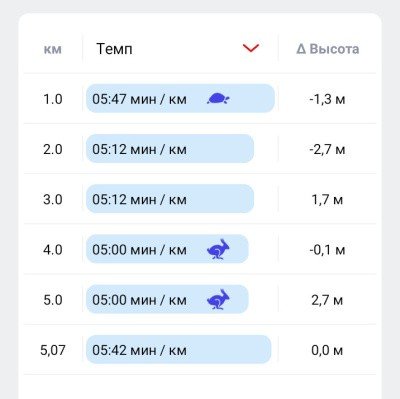This screenshot has width=400, height=399.
Task: Click the 5,07 distance row label
Action: (x=53, y=350)
